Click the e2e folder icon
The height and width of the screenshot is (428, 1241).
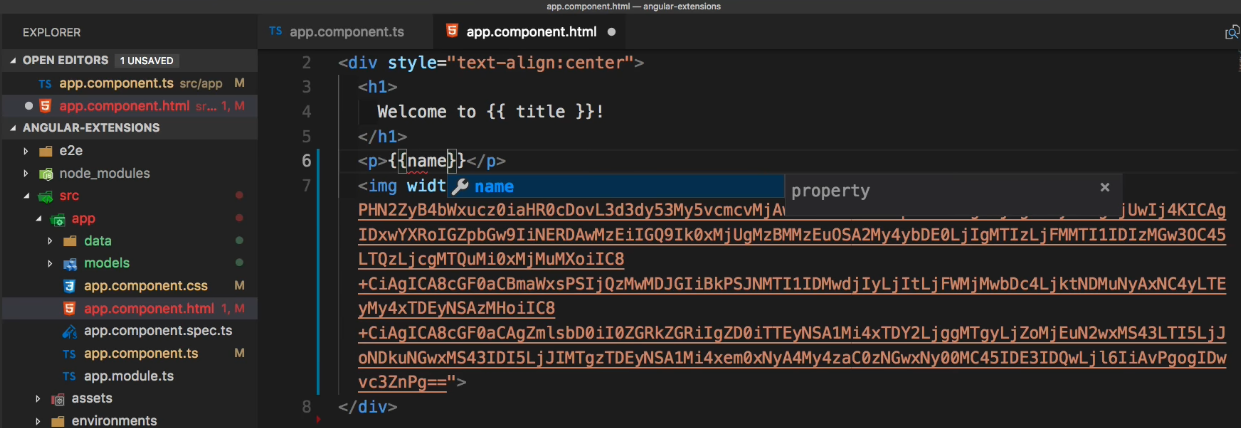click(44, 152)
